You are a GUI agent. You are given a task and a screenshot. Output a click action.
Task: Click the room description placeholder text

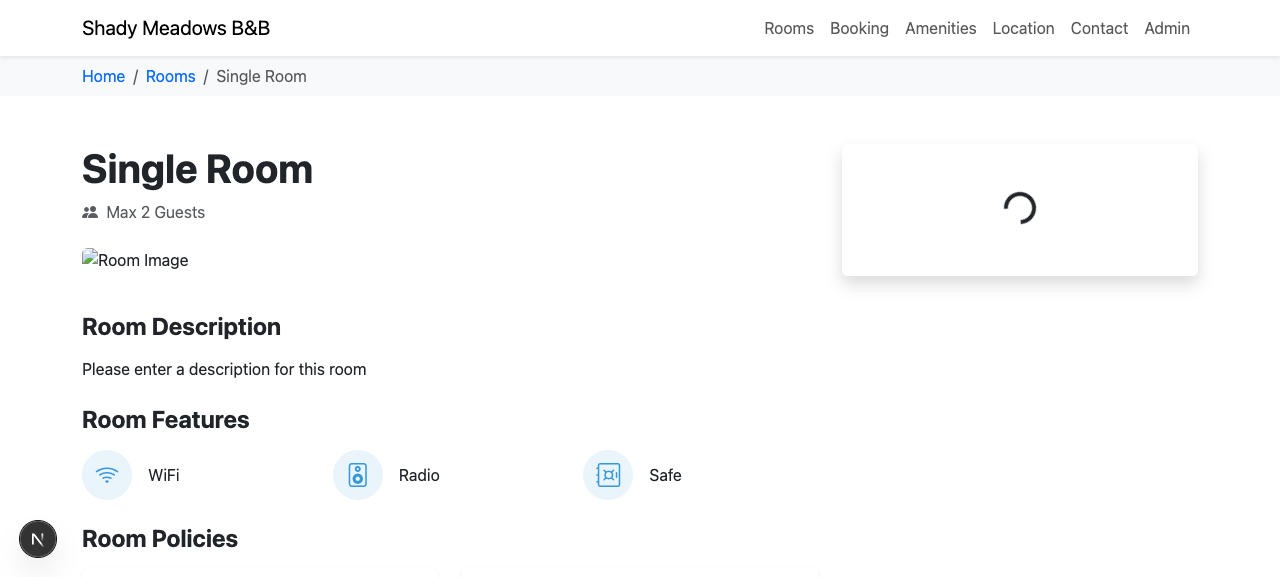[224, 369]
